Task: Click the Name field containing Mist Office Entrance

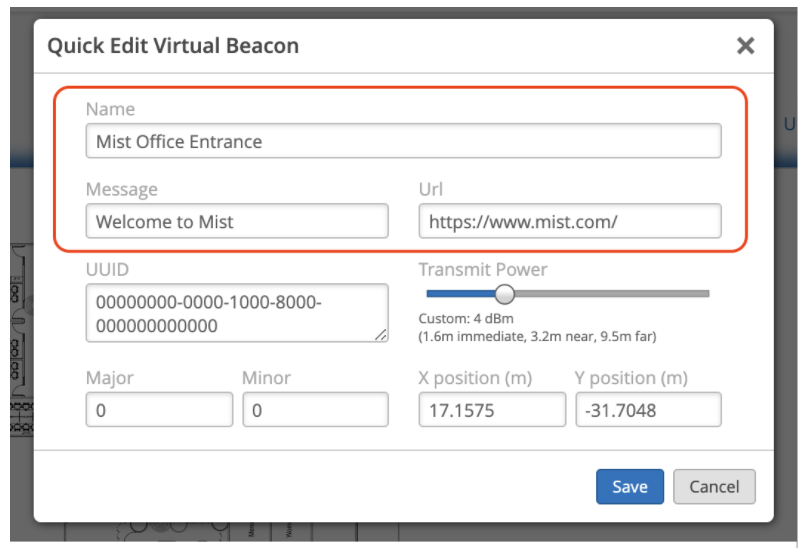Action: click(403, 141)
